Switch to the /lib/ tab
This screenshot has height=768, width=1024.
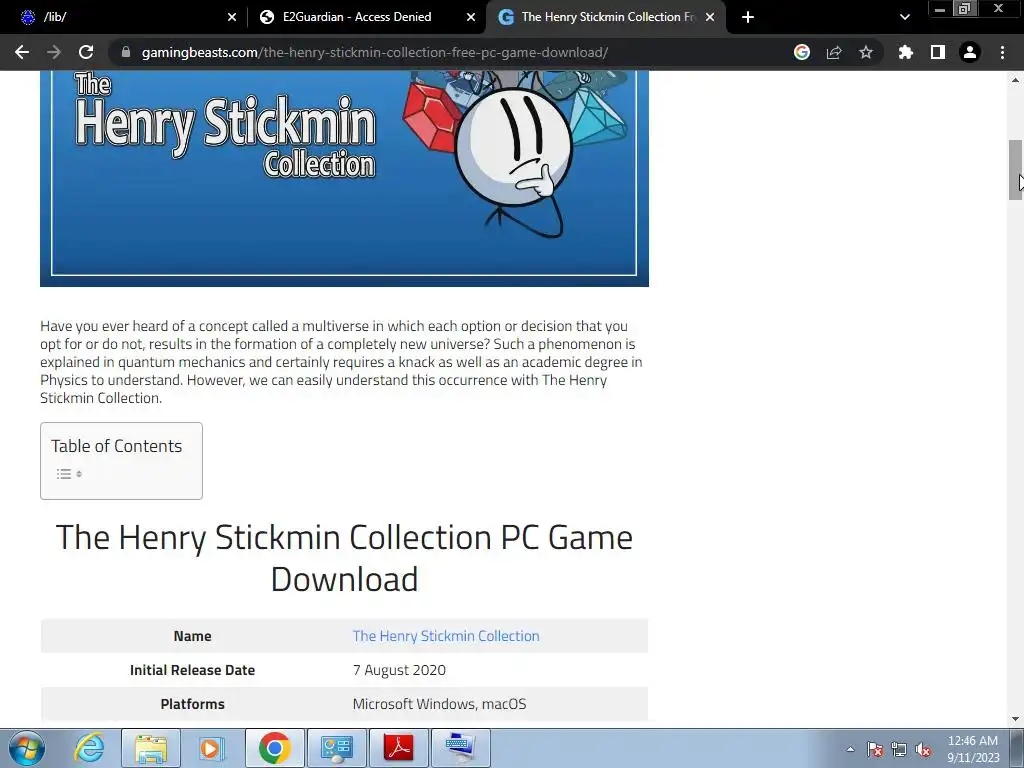pos(124,17)
